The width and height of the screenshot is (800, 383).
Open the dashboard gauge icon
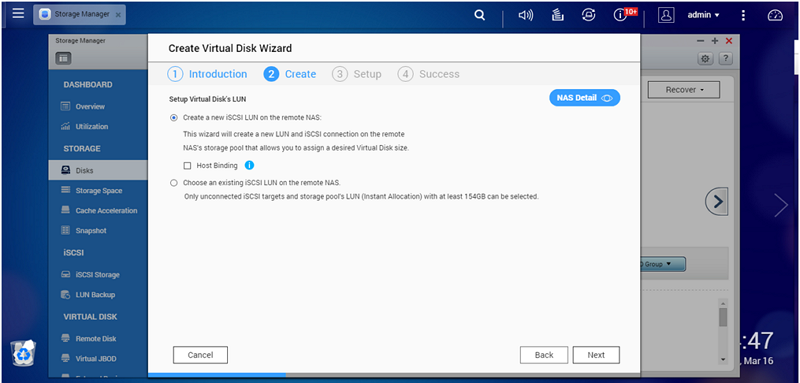coord(775,15)
